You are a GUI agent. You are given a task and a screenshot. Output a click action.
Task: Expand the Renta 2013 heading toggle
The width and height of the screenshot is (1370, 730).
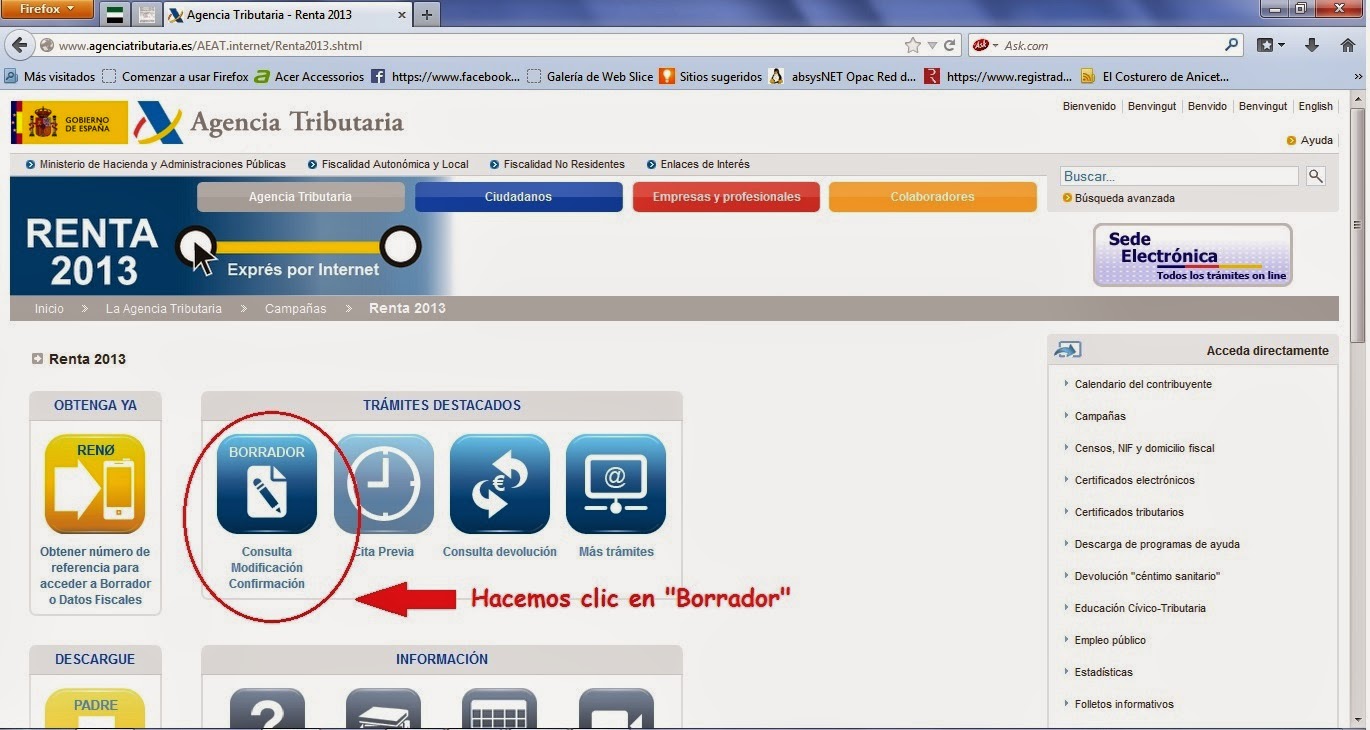coord(37,359)
